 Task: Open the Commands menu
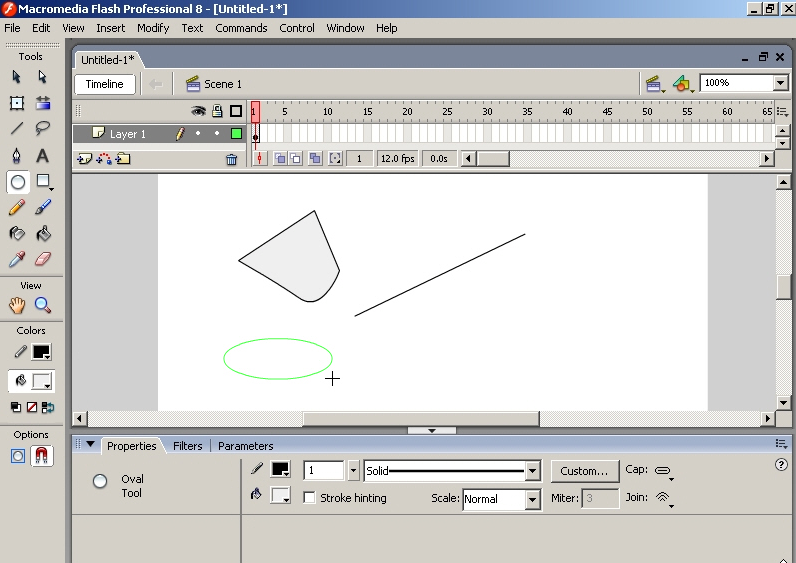tap(241, 28)
